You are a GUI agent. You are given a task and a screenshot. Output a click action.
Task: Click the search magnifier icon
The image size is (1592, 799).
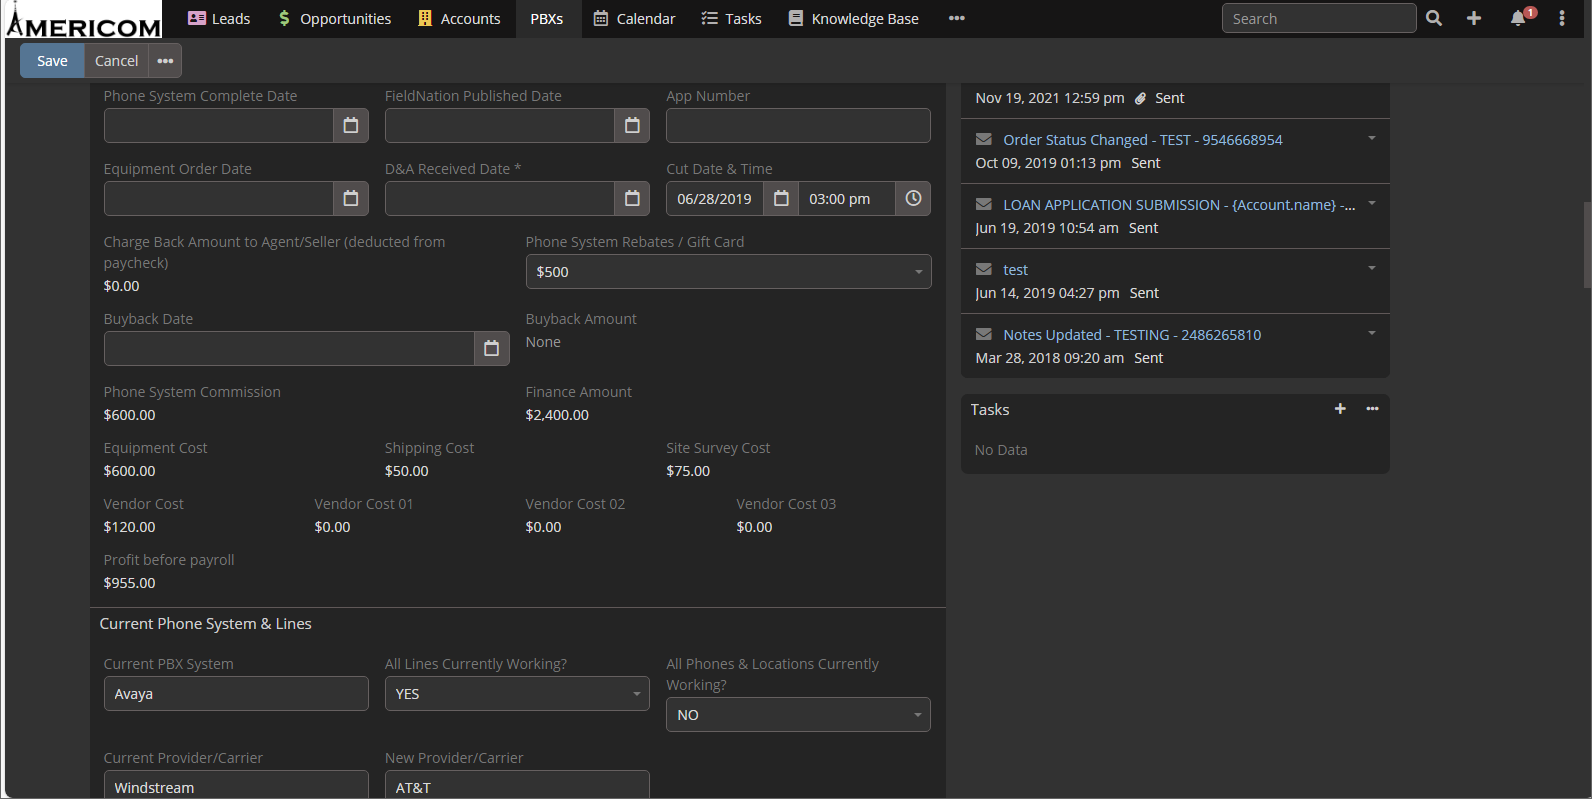(x=1434, y=19)
